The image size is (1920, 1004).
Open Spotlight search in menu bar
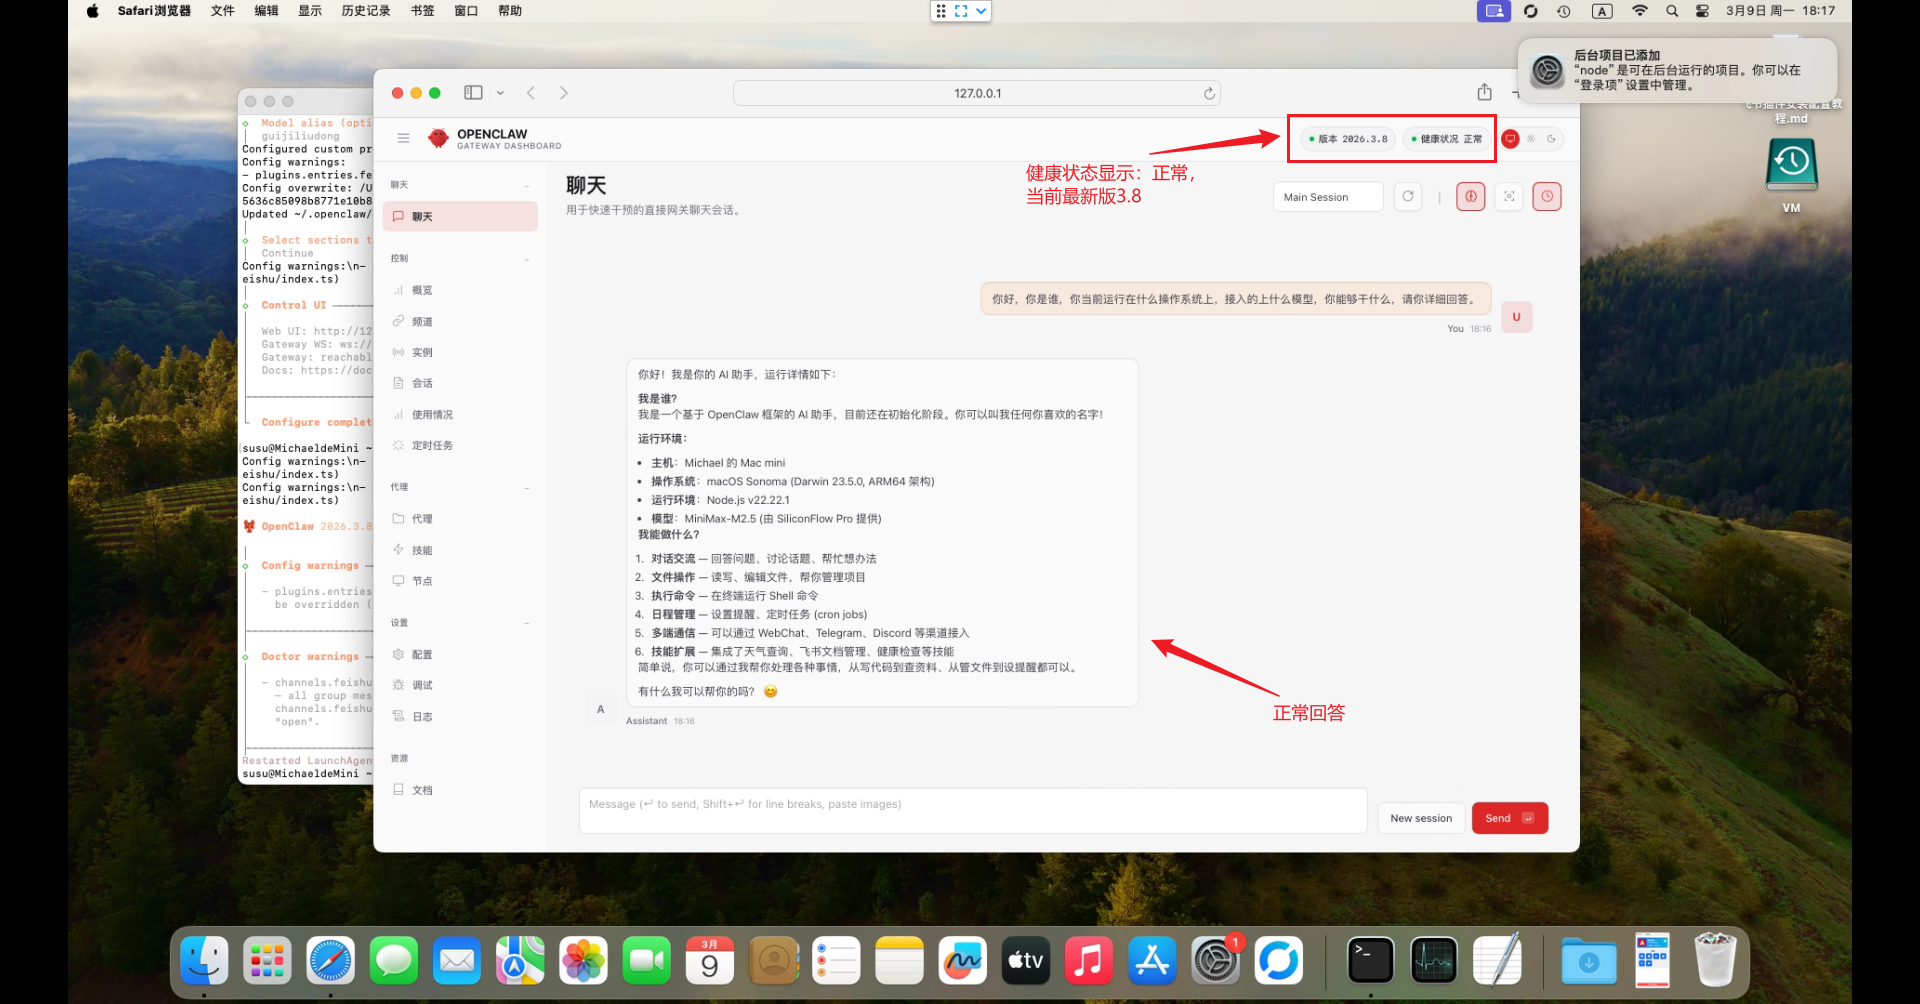click(1671, 11)
